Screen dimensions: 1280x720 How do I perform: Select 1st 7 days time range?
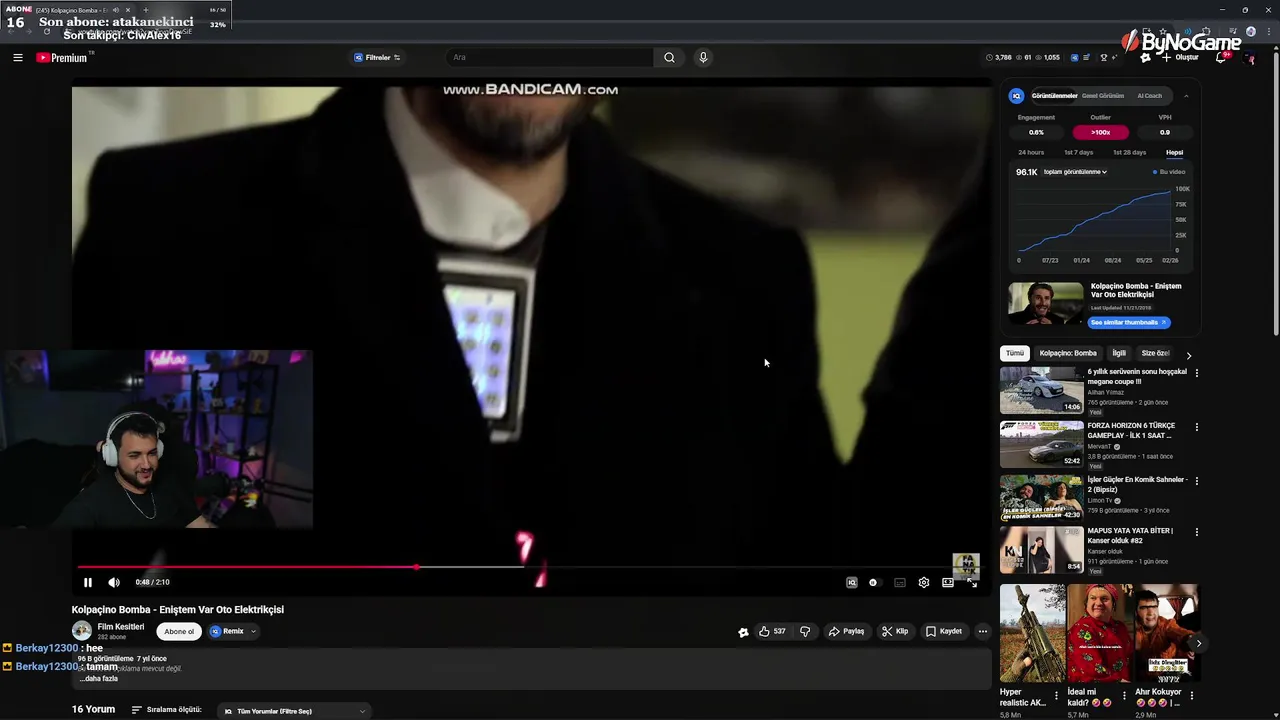click(1078, 152)
